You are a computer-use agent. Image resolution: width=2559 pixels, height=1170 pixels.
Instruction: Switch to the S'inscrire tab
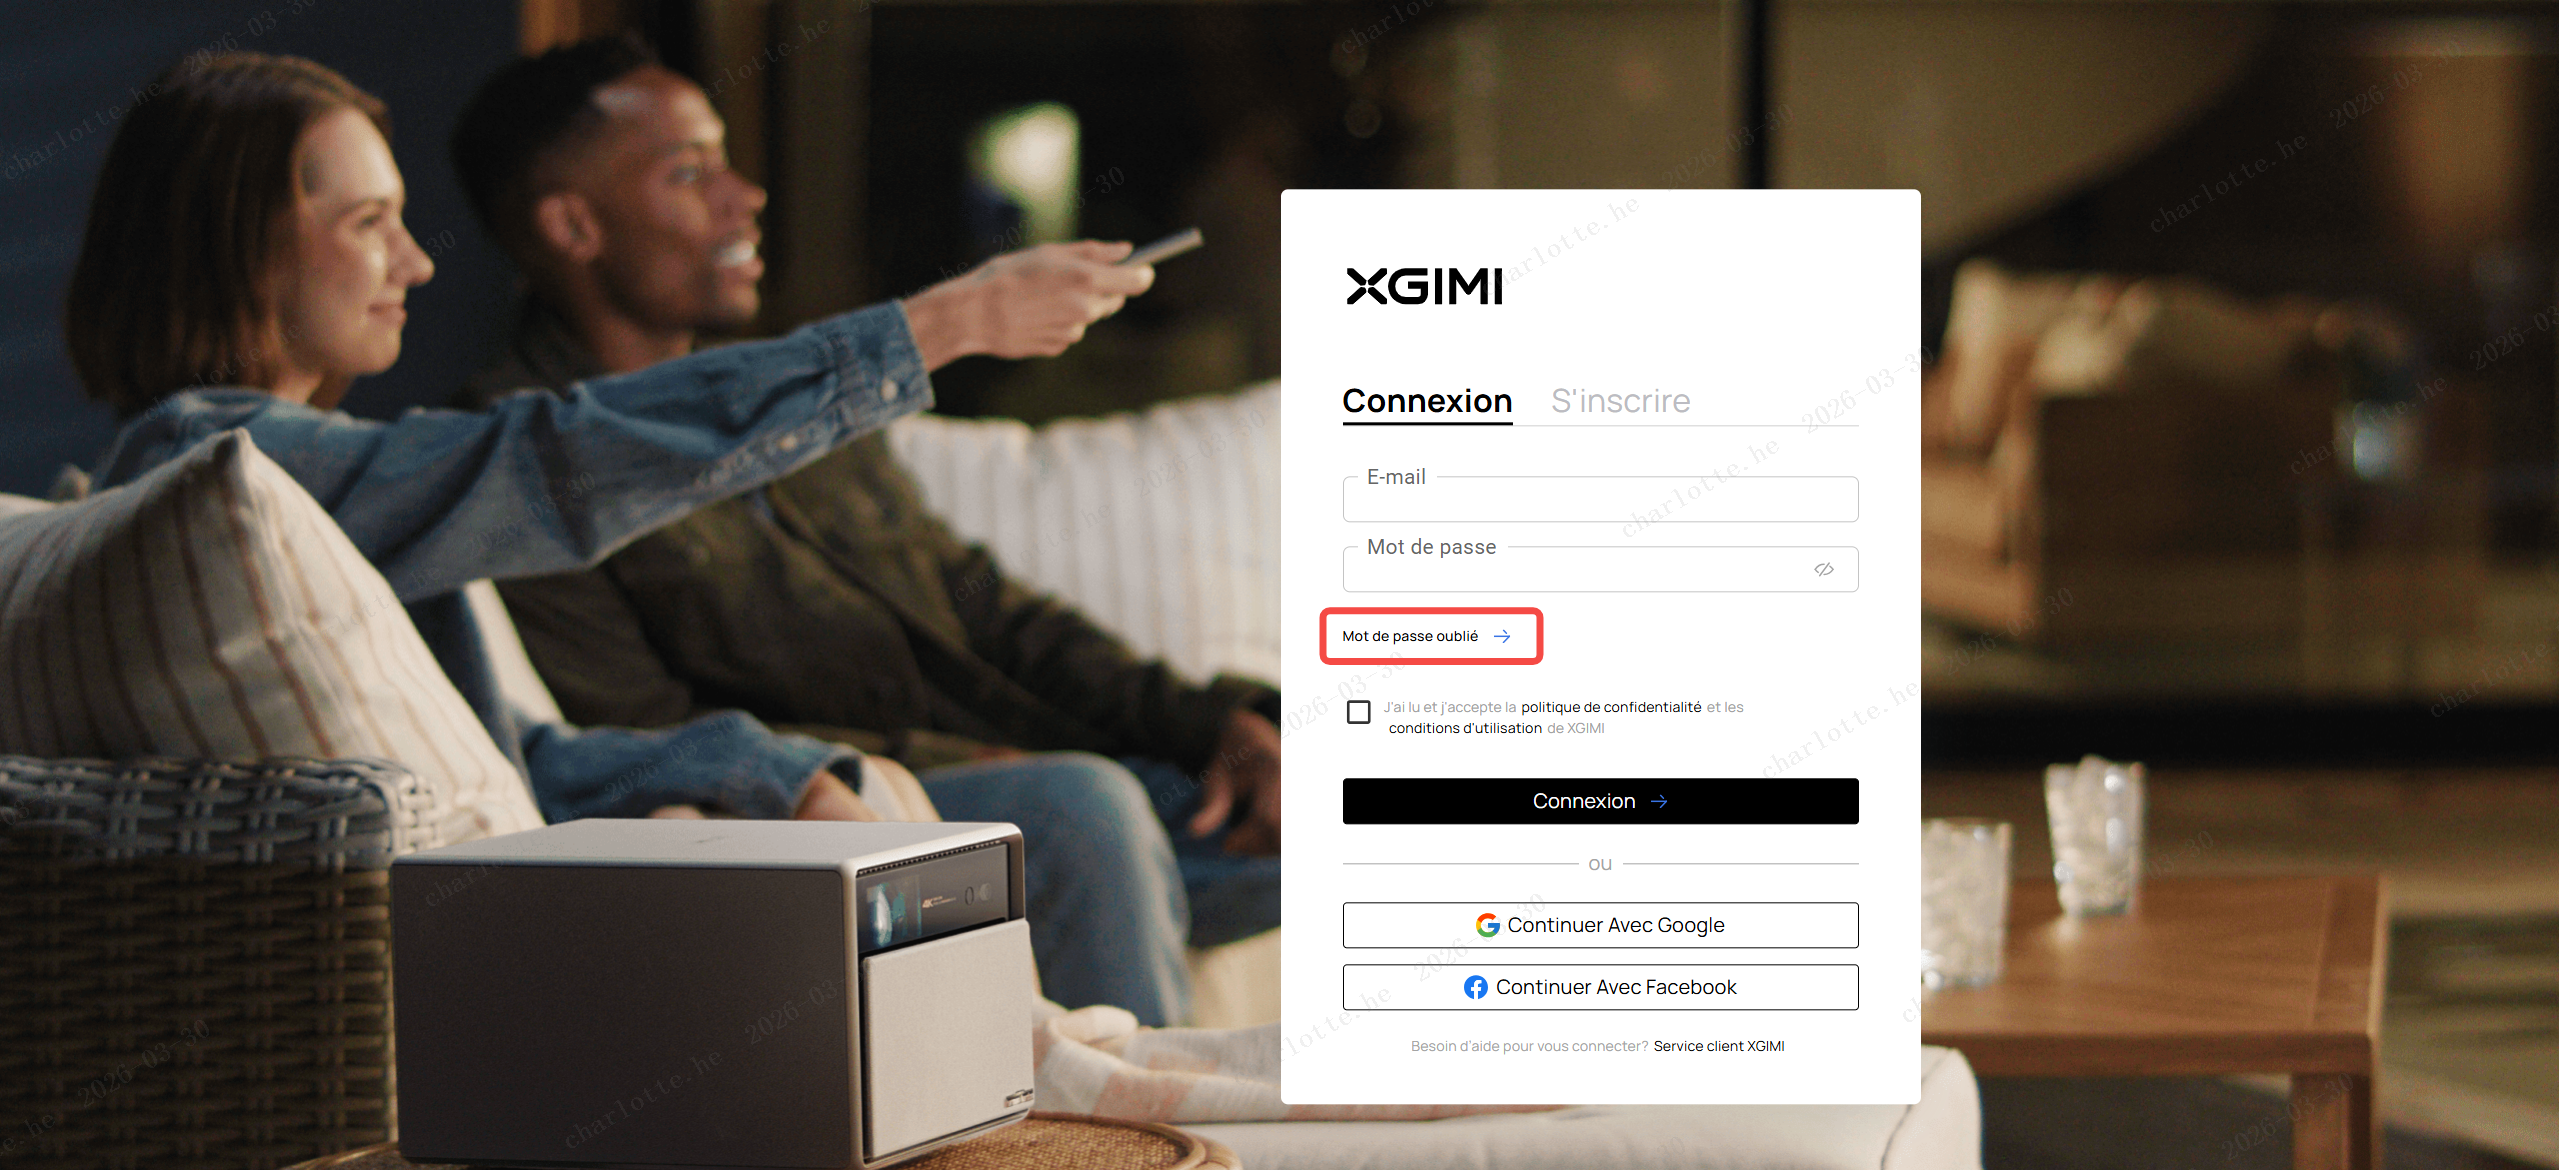(x=1620, y=401)
